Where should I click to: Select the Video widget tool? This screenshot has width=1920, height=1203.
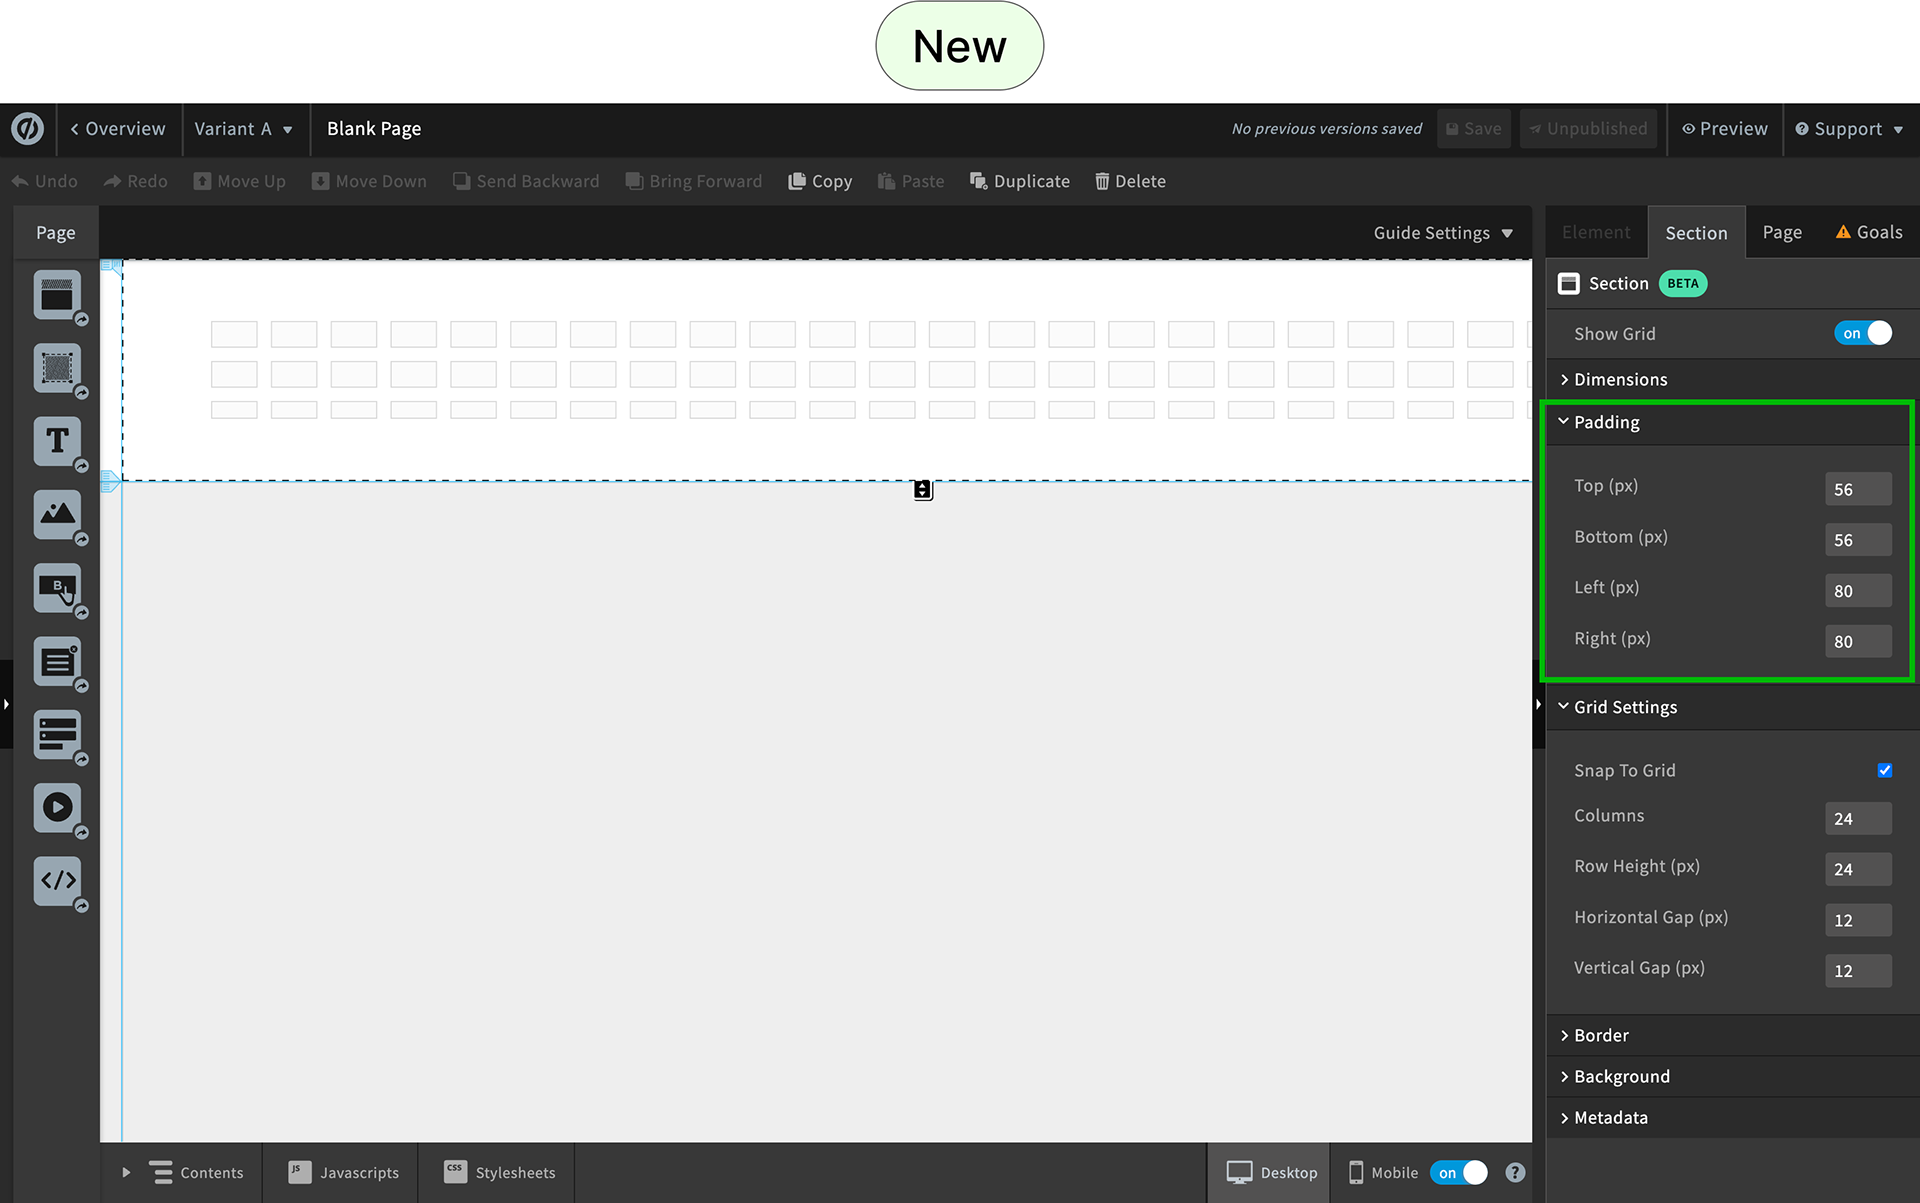(x=57, y=807)
